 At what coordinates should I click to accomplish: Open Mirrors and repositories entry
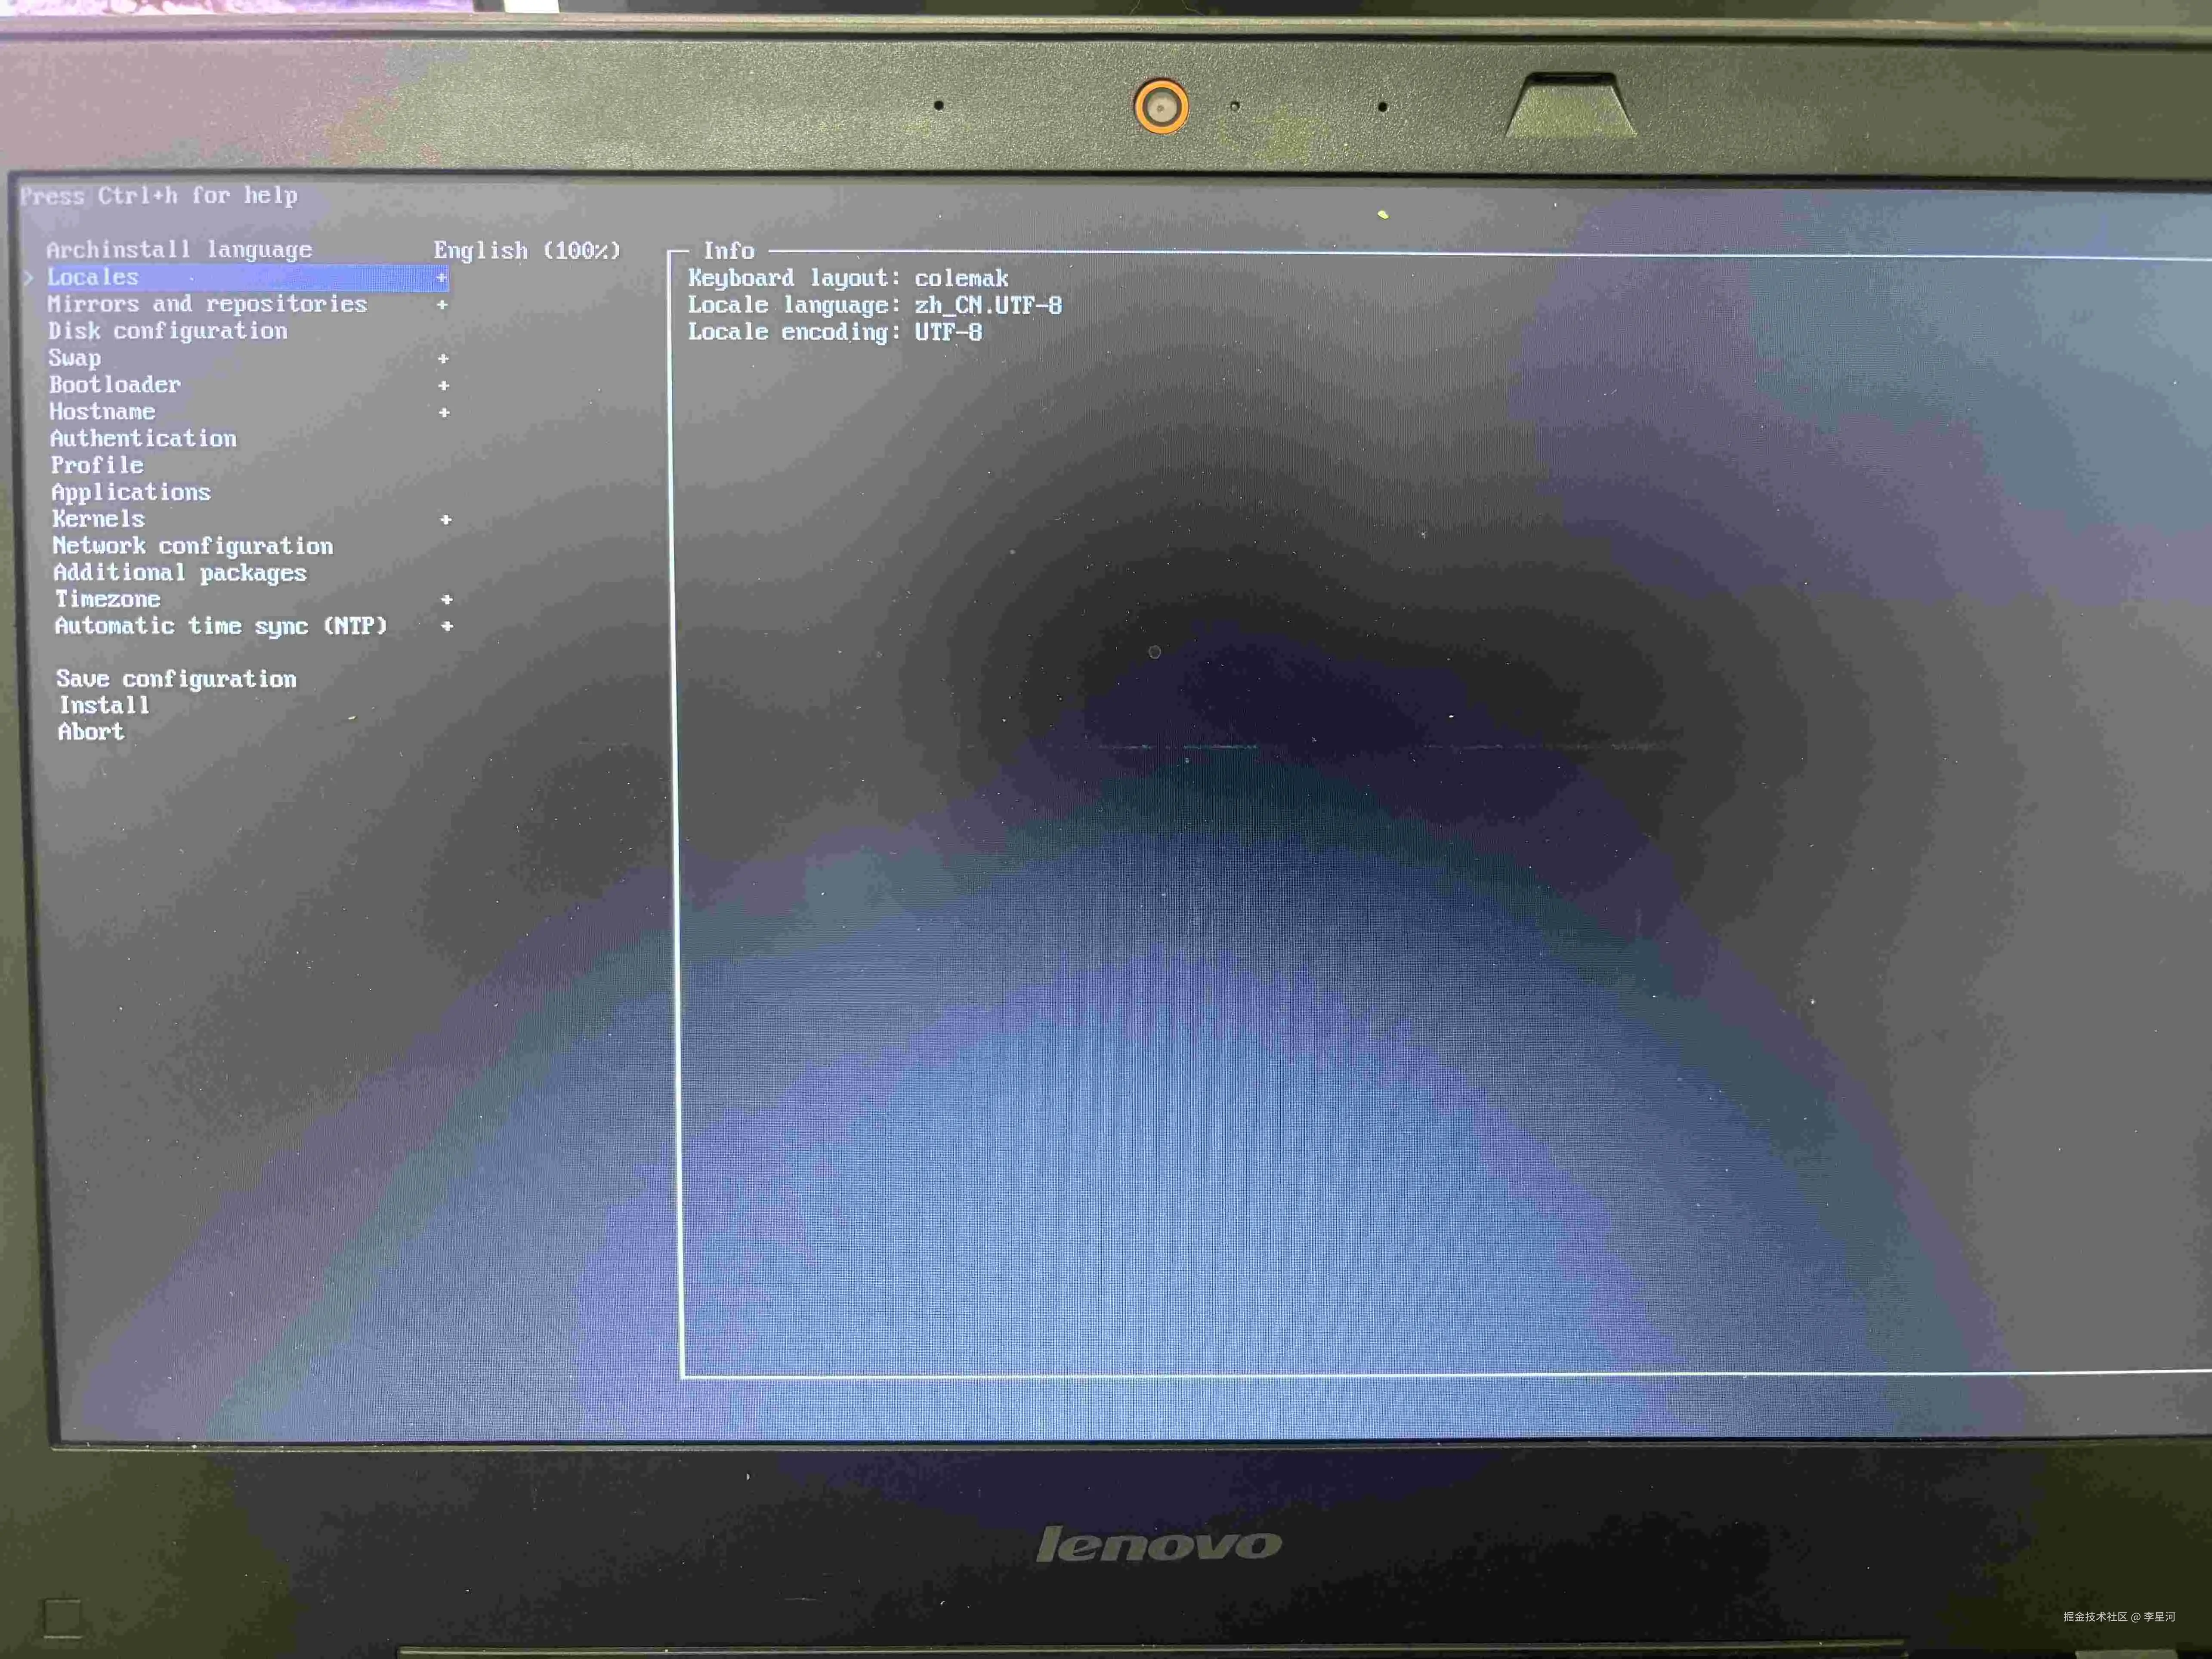(207, 304)
